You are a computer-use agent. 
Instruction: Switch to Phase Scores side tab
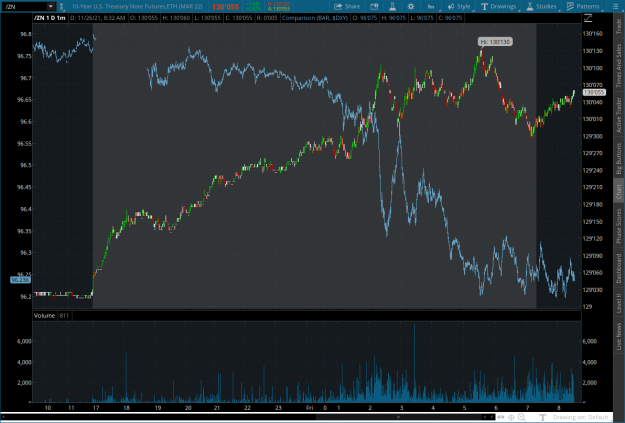point(619,226)
